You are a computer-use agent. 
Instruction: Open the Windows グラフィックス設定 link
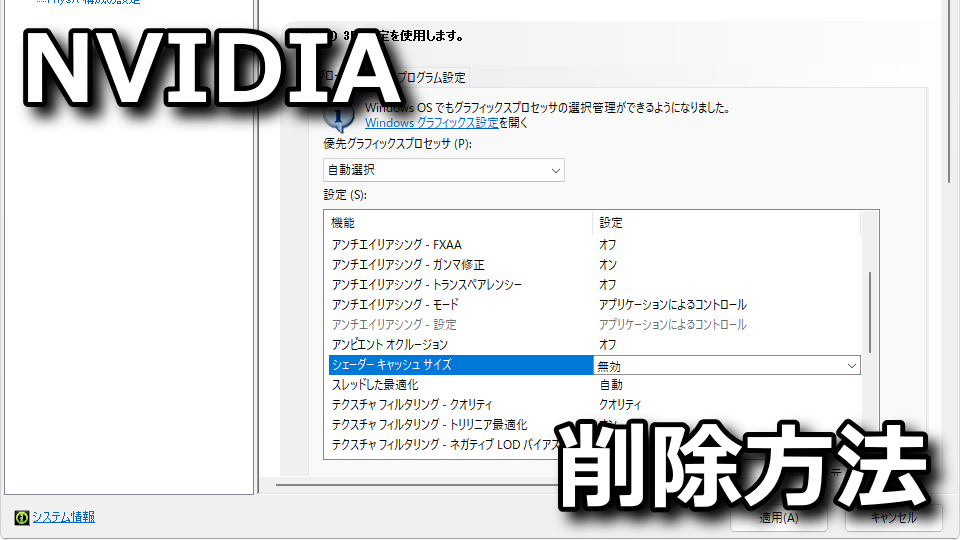coord(432,122)
